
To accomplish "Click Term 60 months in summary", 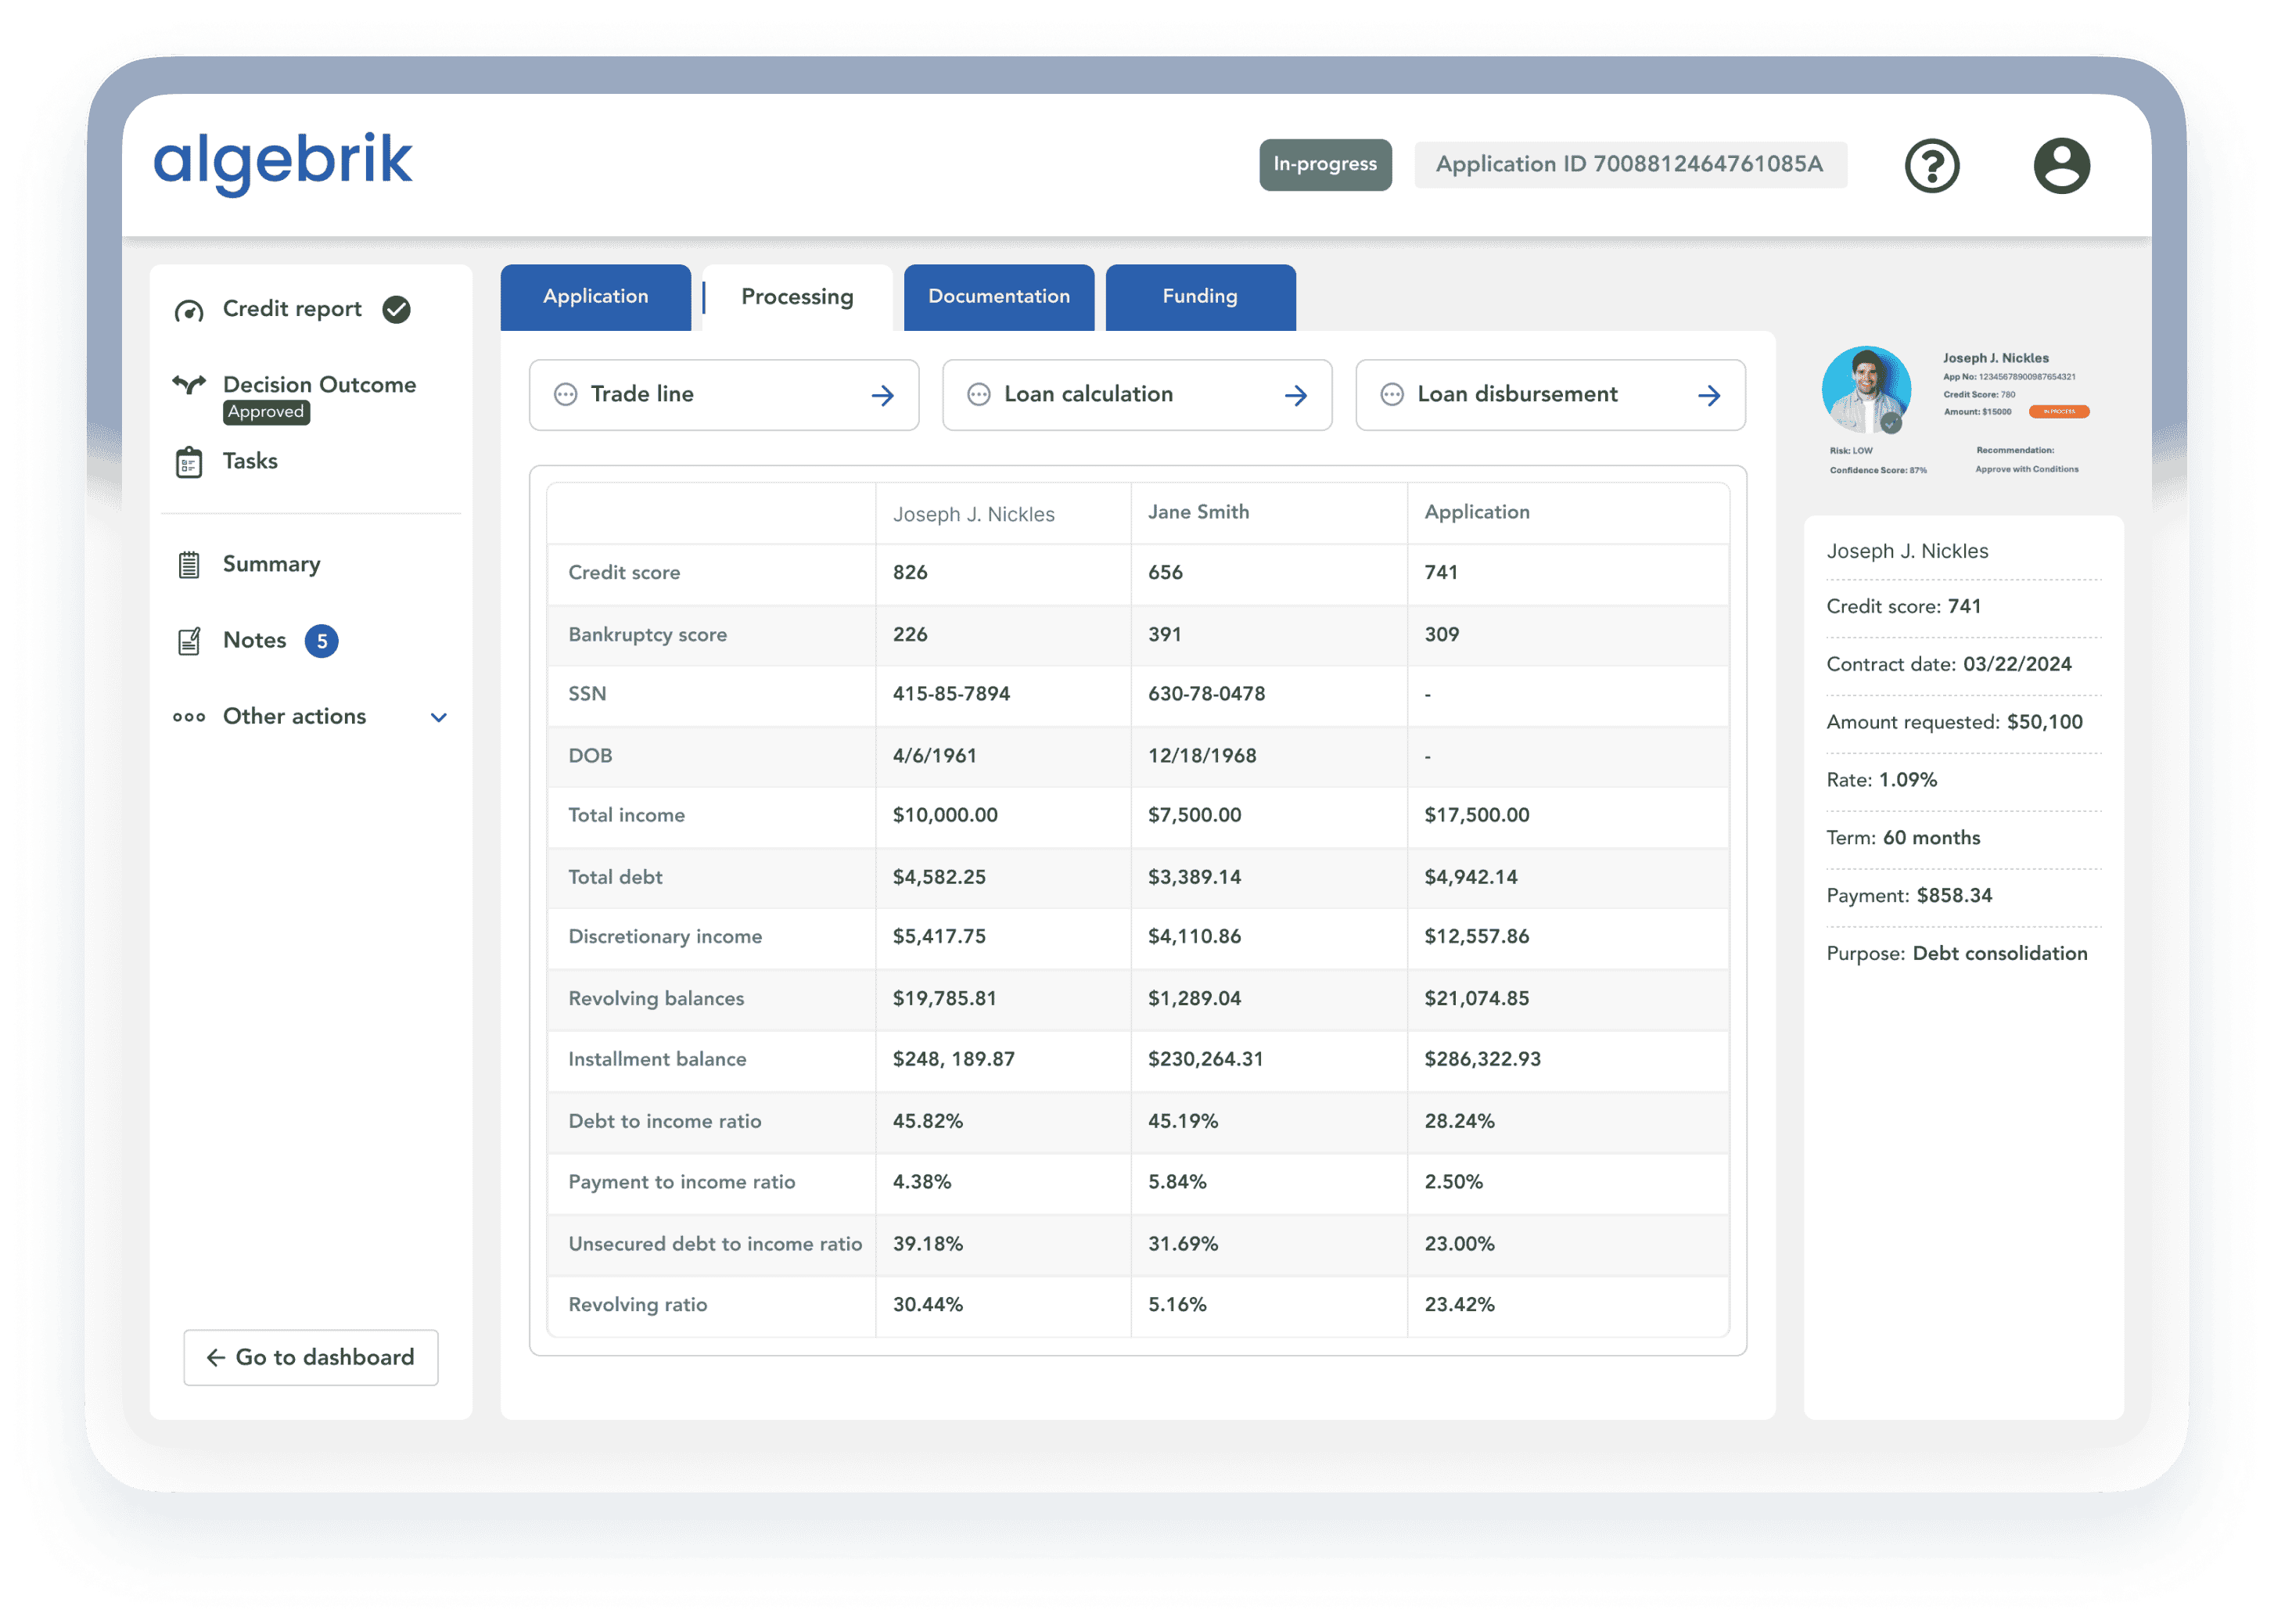I will (x=1903, y=838).
